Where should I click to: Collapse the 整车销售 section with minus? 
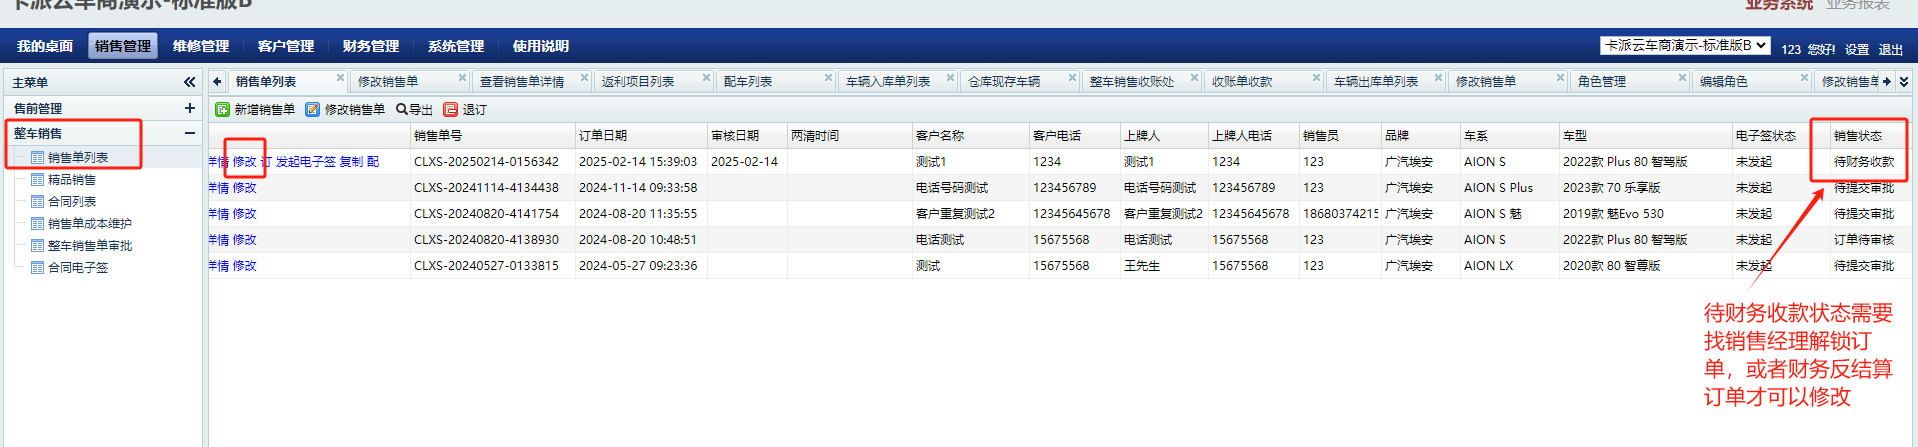pyautogui.click(x=189, y=133)
